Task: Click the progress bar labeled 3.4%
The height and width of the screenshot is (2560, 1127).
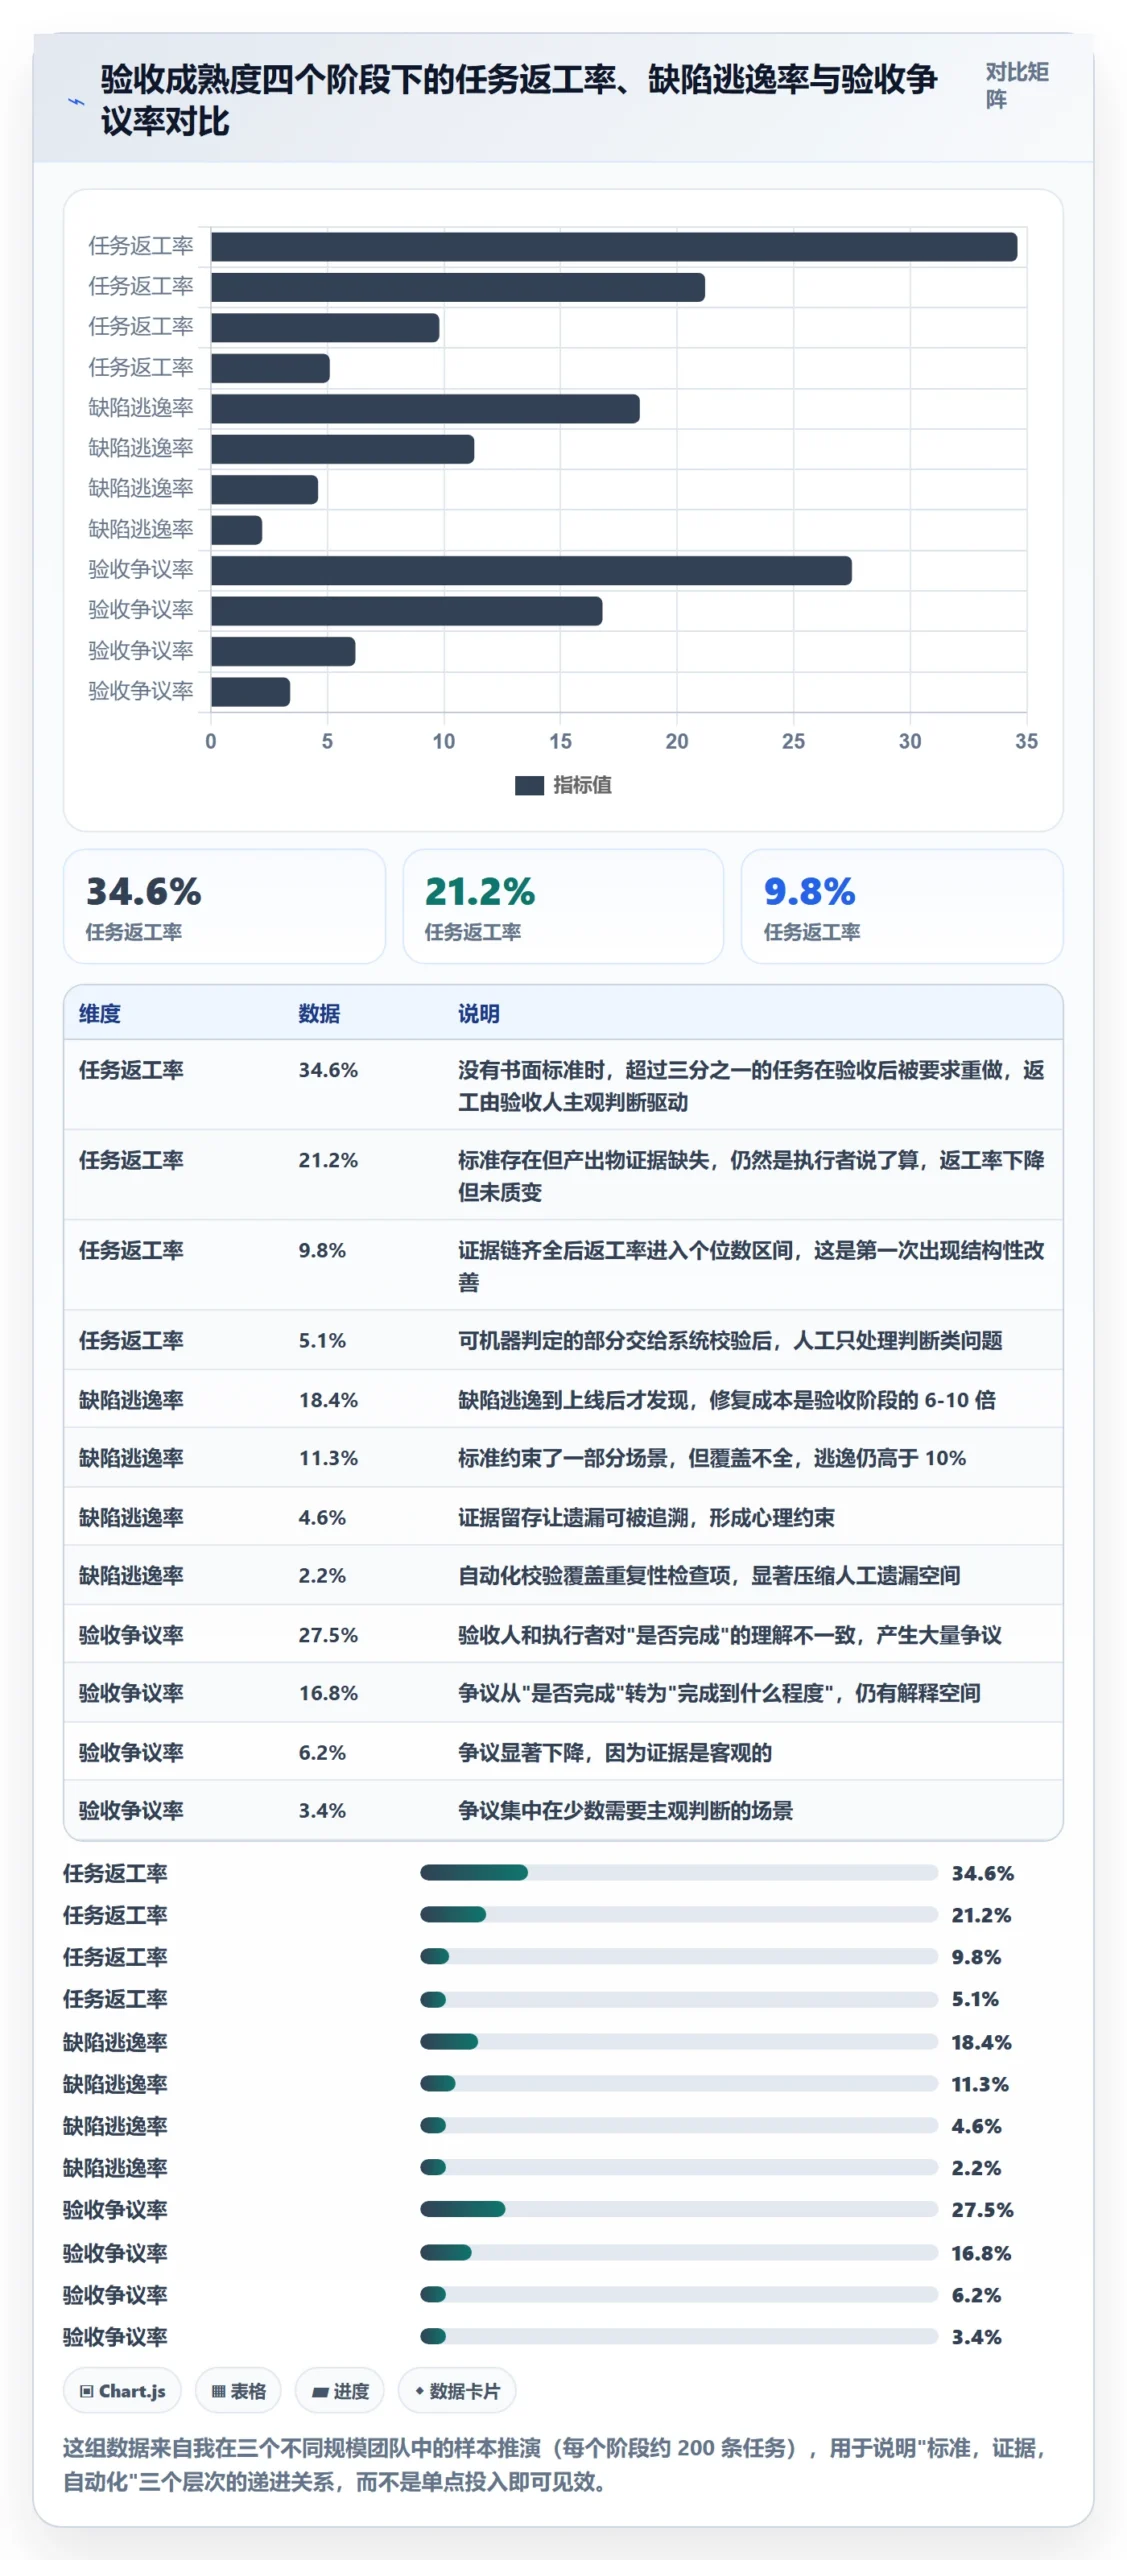Action: [679, 2336]
